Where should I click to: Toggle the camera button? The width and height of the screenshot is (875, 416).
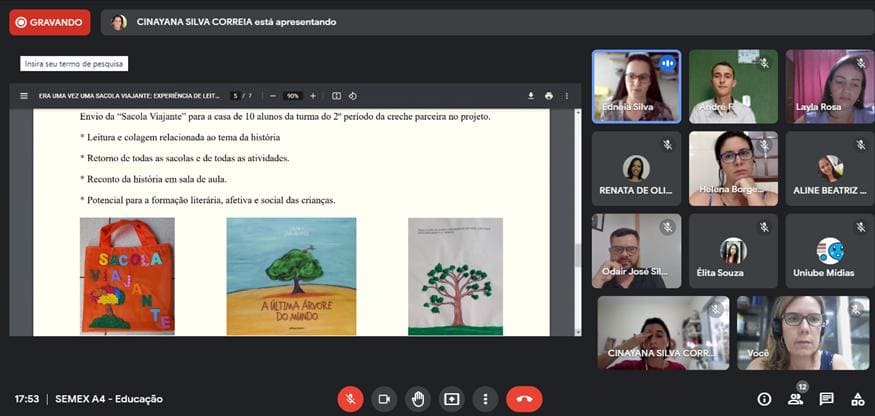pos(384,399)
